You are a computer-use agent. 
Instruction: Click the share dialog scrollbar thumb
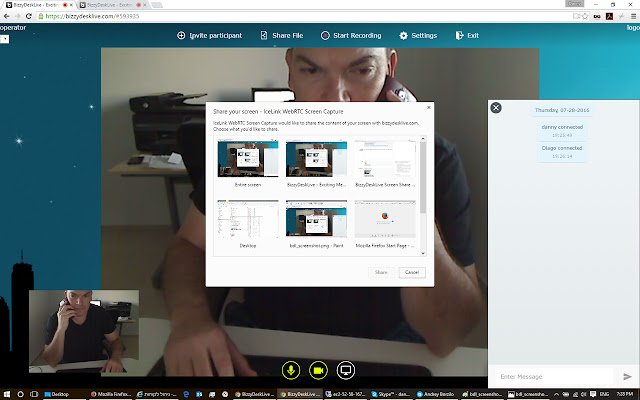coord(423,178)
